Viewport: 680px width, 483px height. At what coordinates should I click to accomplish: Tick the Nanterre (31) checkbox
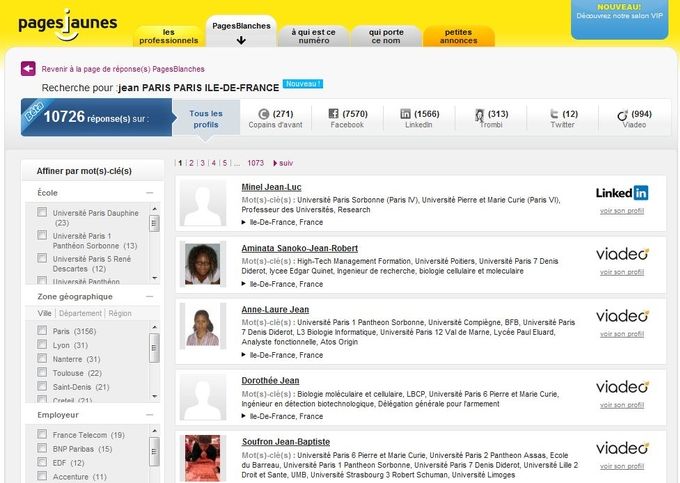(42, 358)
